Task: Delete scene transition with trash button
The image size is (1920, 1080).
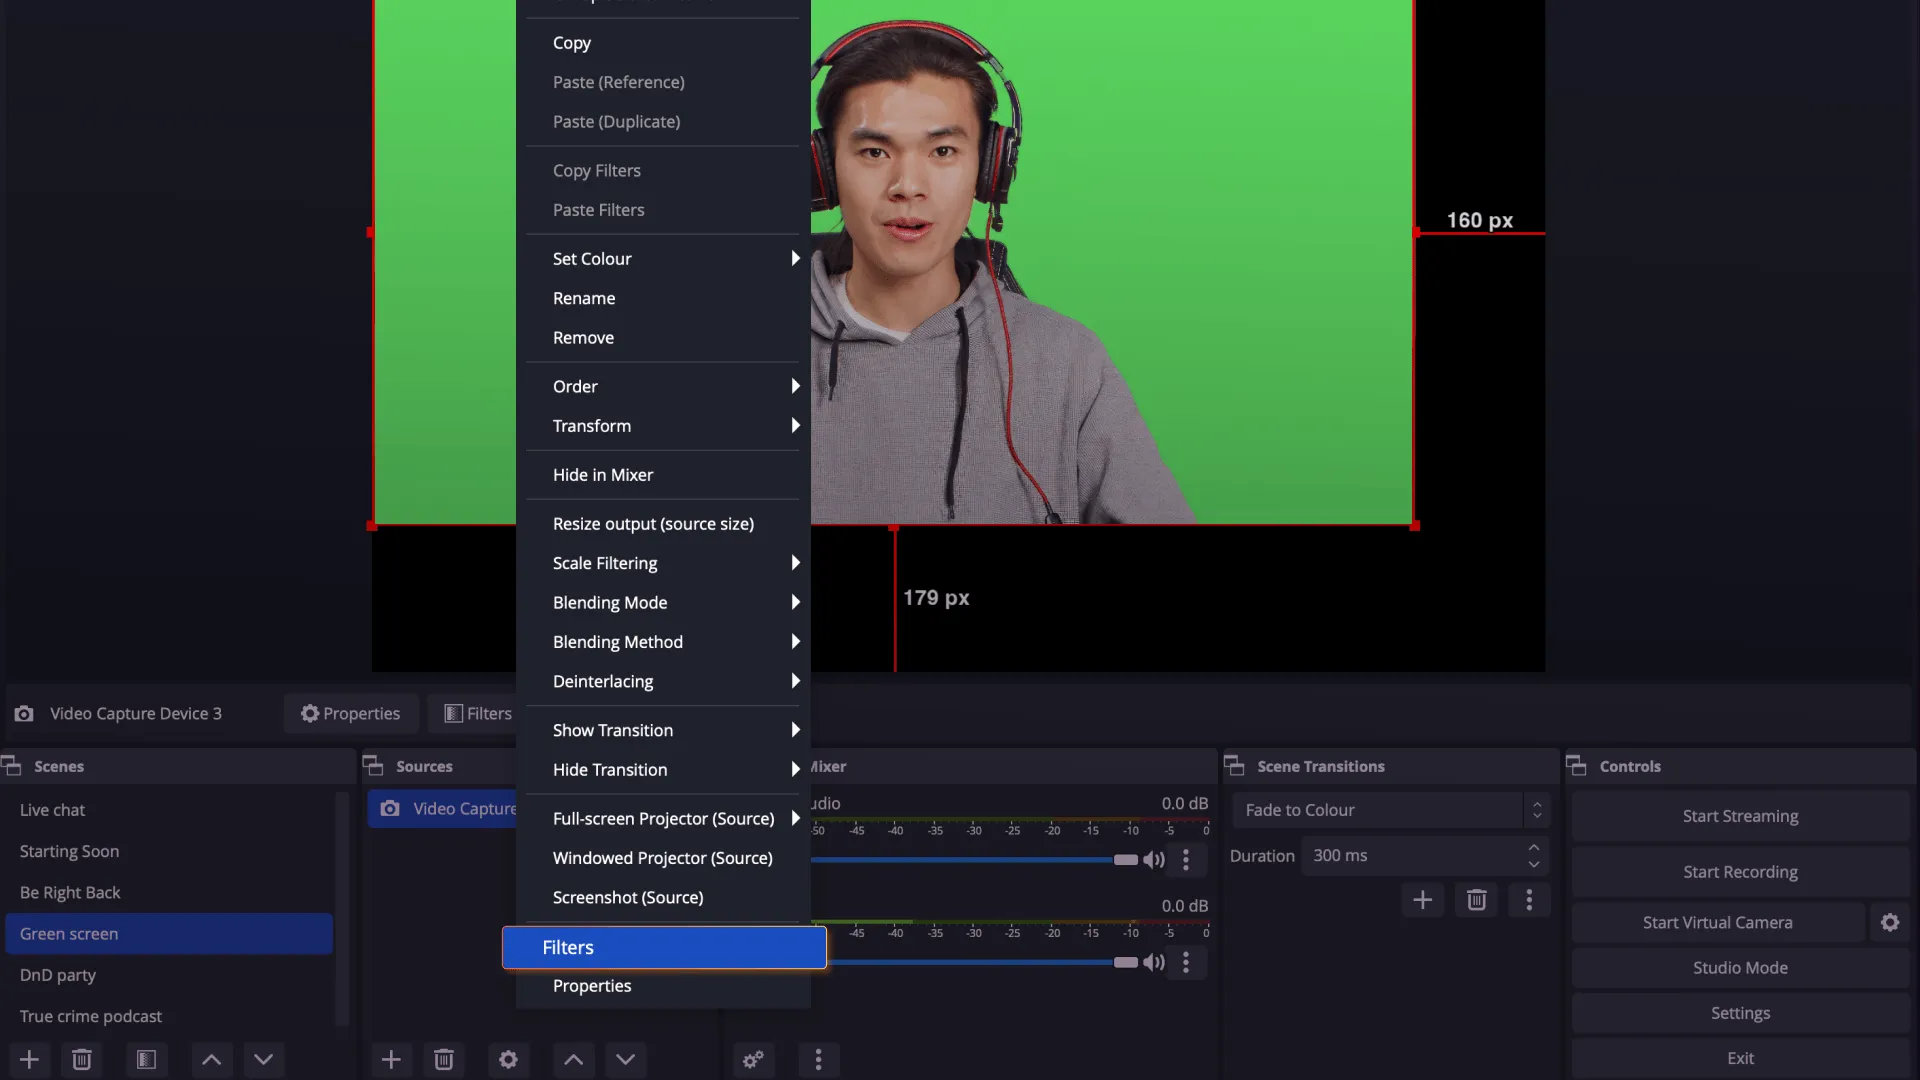Action: [x=1476, y=900]
